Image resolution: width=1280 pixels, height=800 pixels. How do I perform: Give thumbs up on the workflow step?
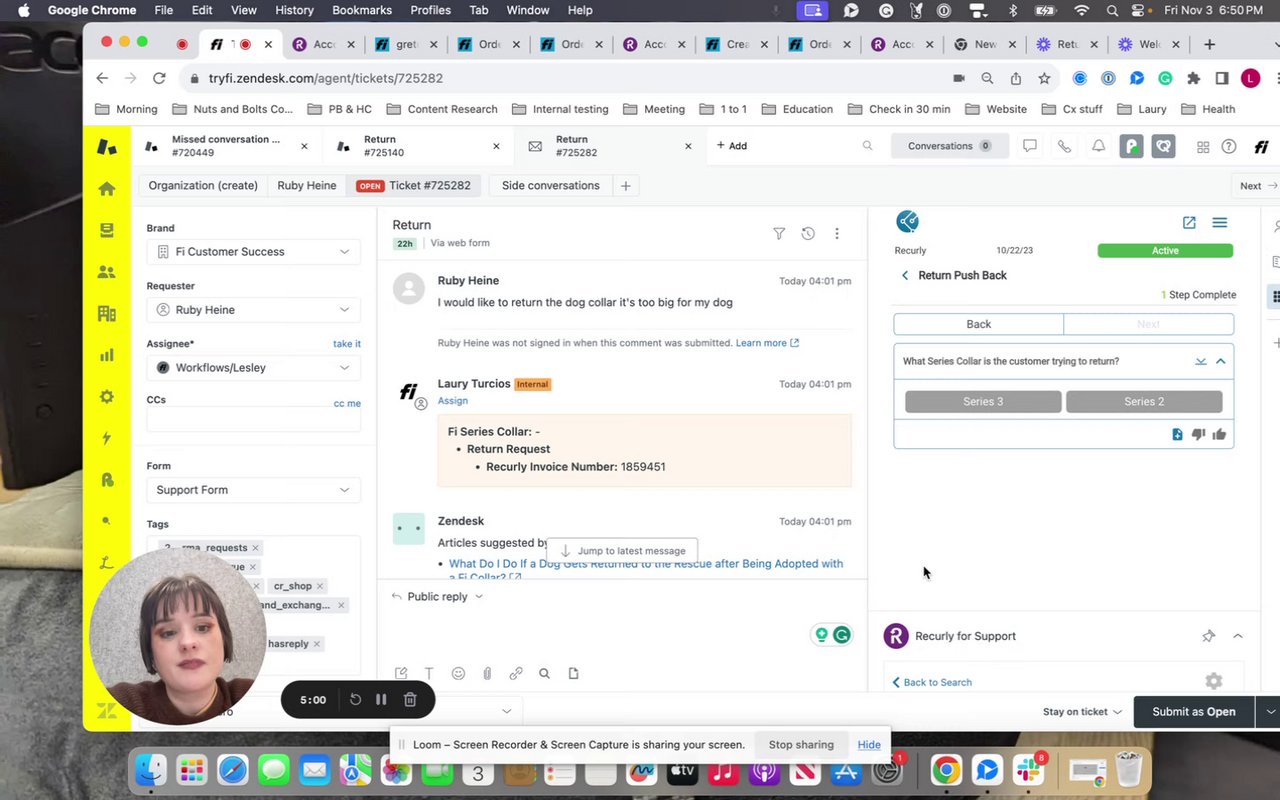point(1219,434)
